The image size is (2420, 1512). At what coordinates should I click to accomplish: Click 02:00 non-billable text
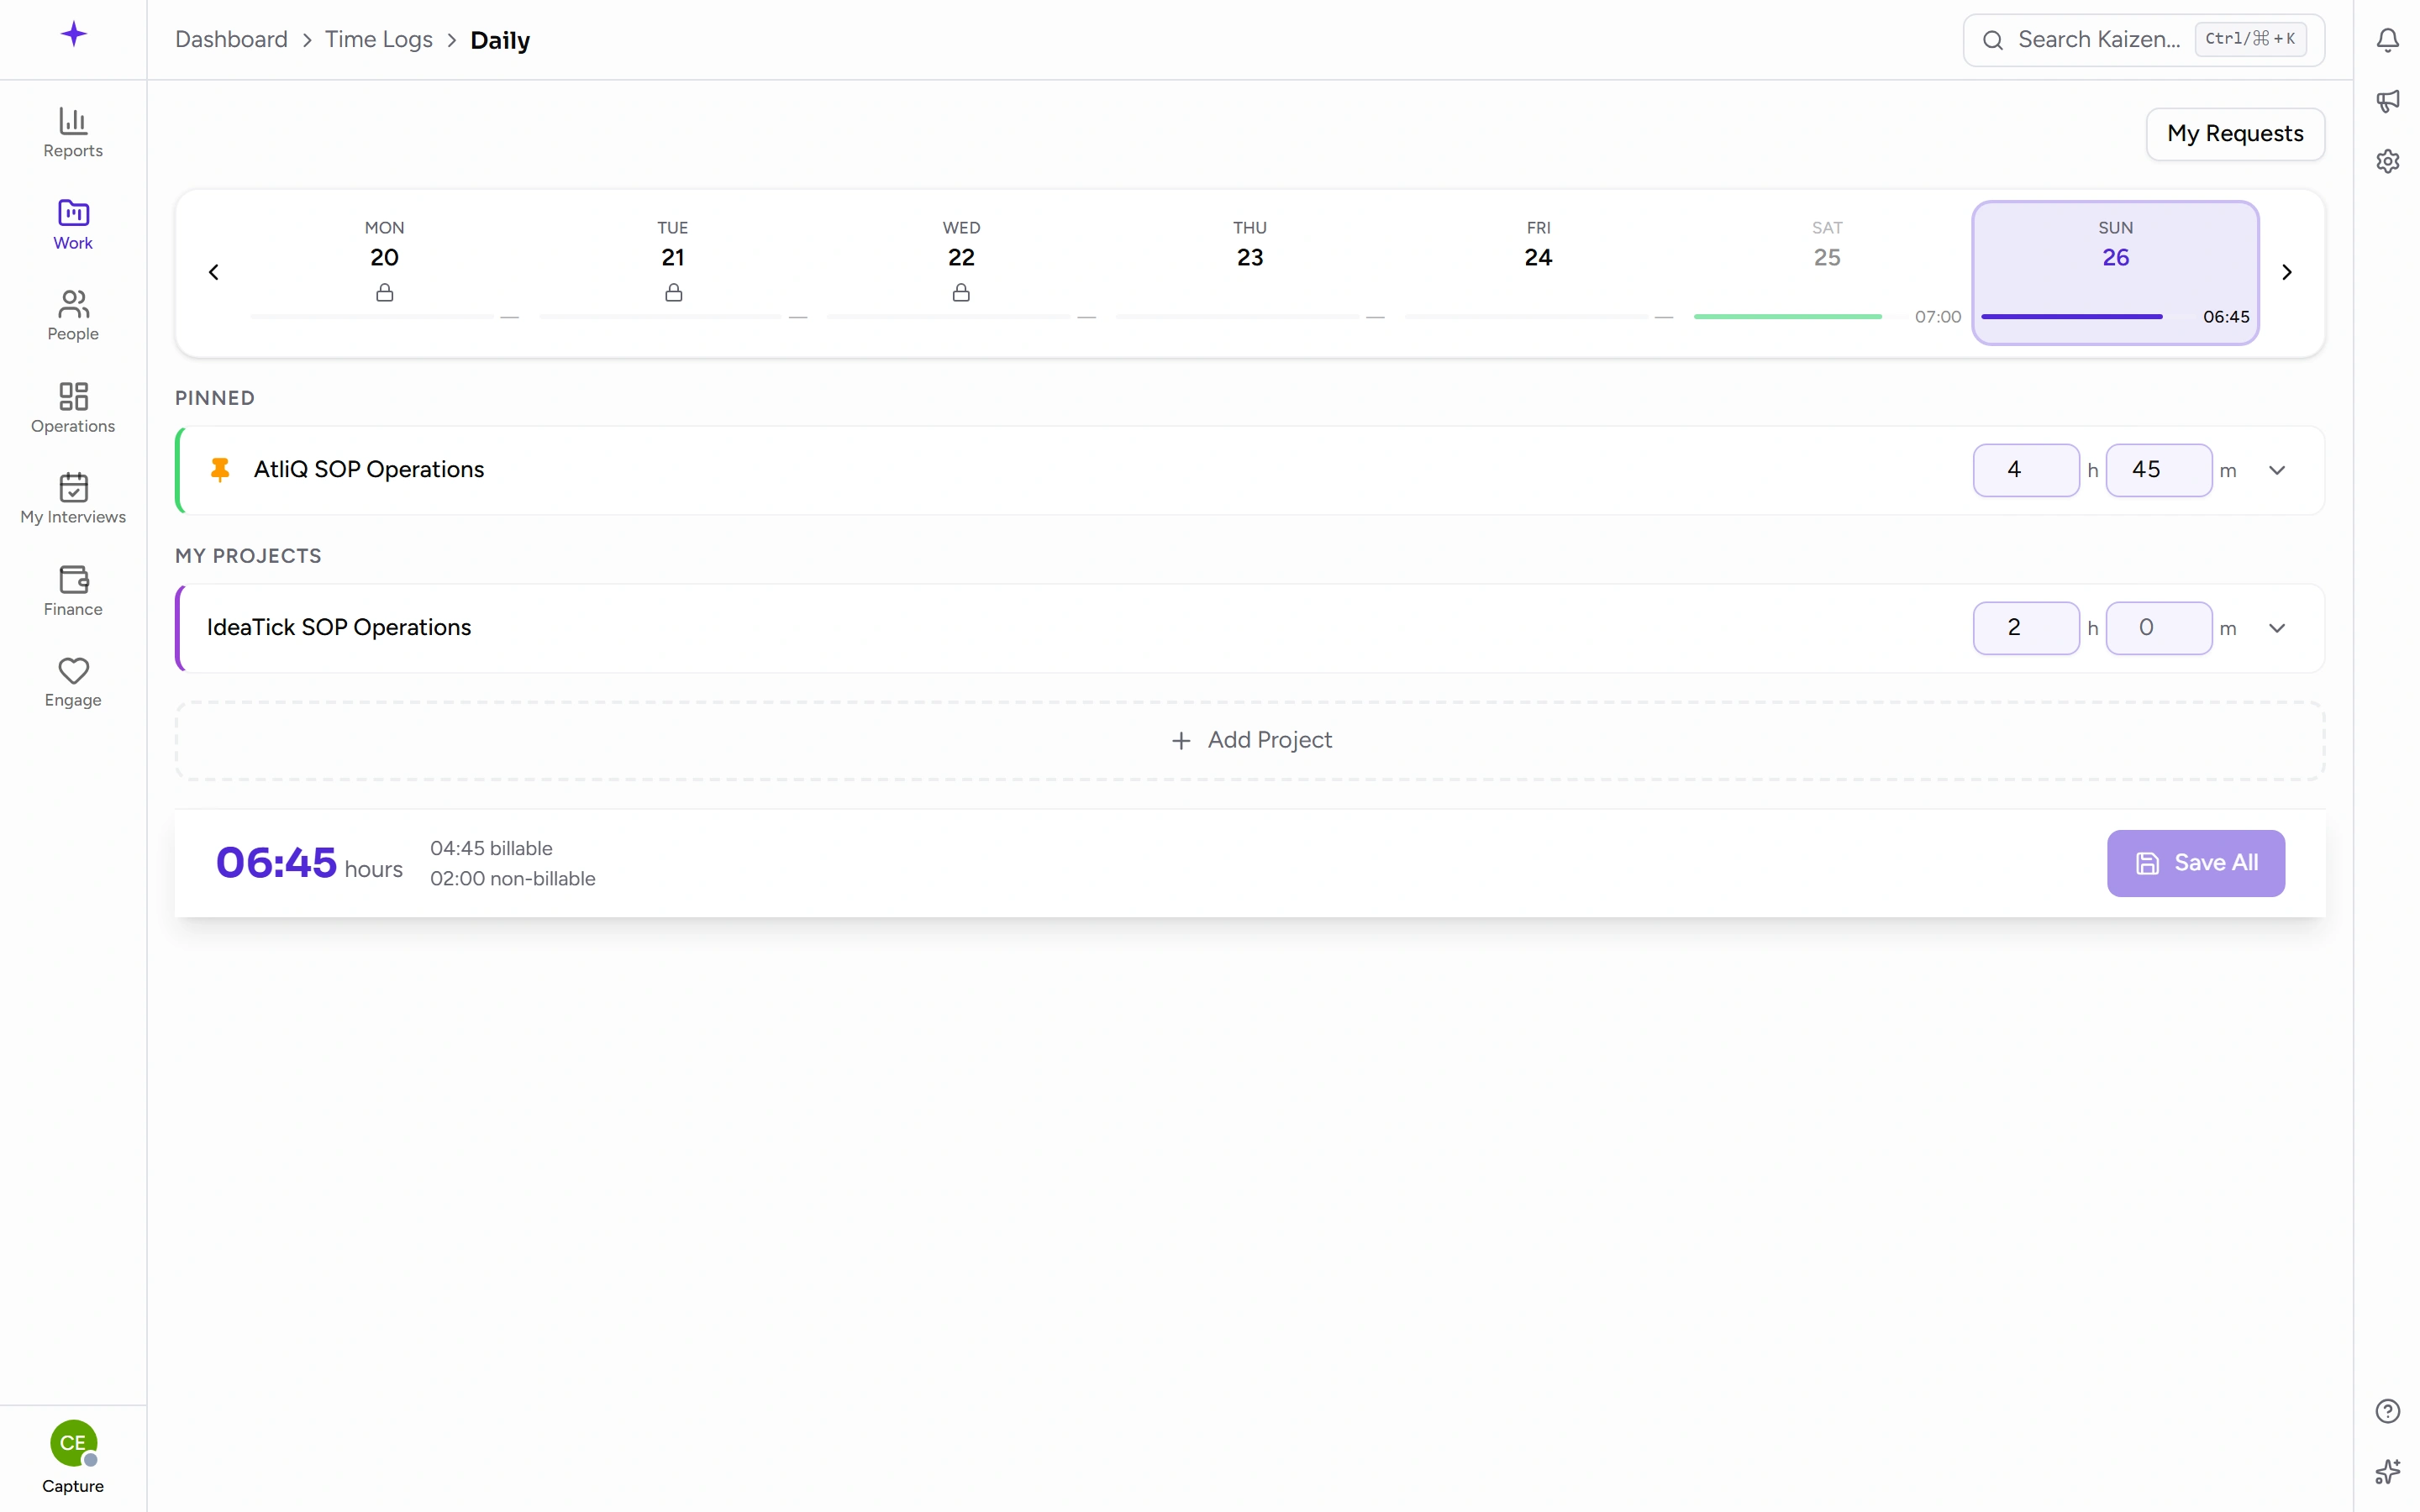513,879
